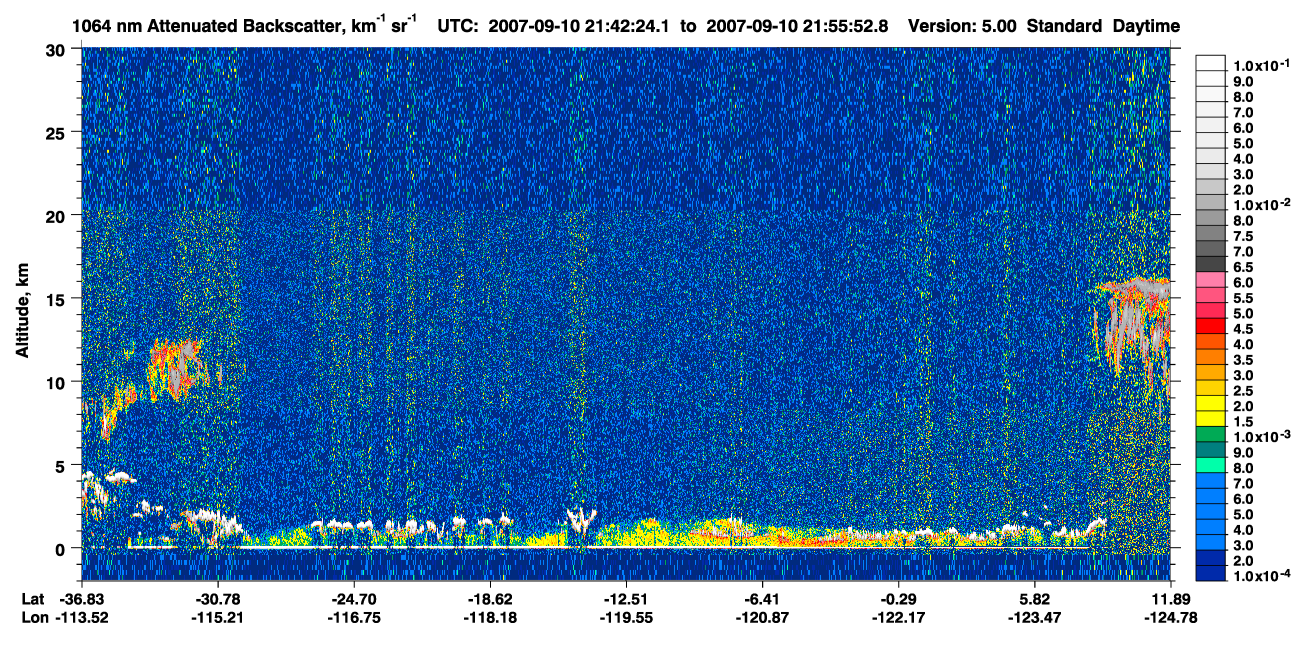Click the colorbar label 2.5

point(1244,391)
